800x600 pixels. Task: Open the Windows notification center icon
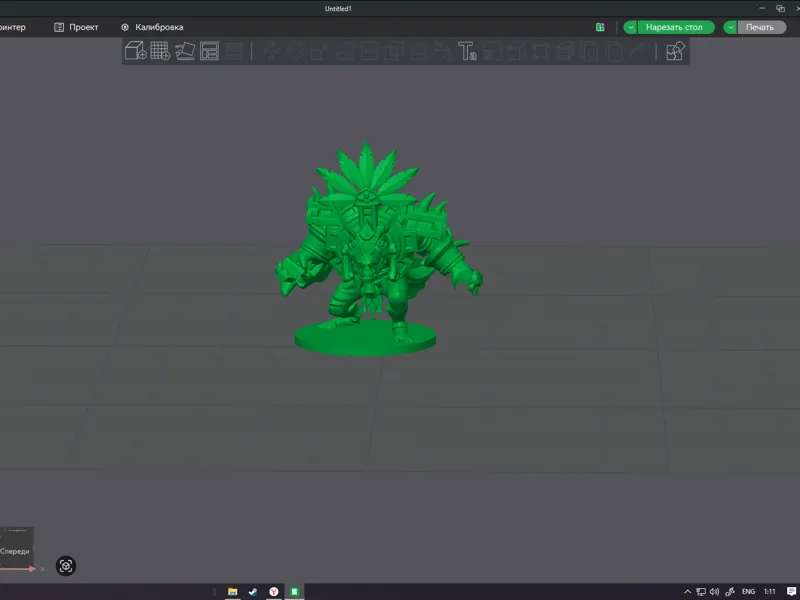tap(791, 591)
